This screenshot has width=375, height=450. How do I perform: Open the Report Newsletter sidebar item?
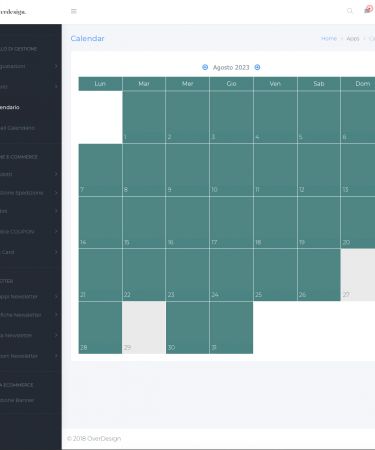tap(19, 356)
